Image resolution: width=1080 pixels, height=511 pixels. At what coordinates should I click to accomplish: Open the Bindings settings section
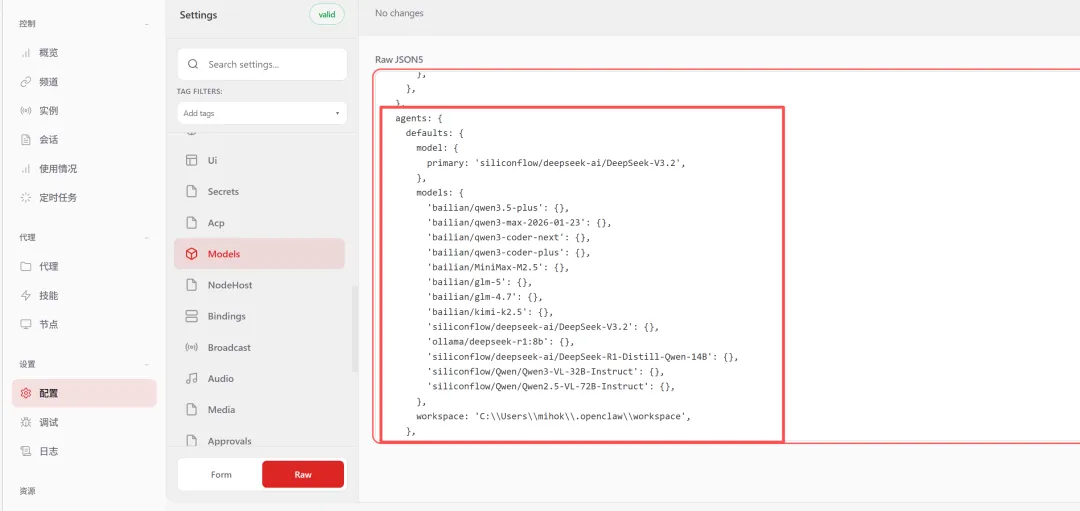(259, 316)
